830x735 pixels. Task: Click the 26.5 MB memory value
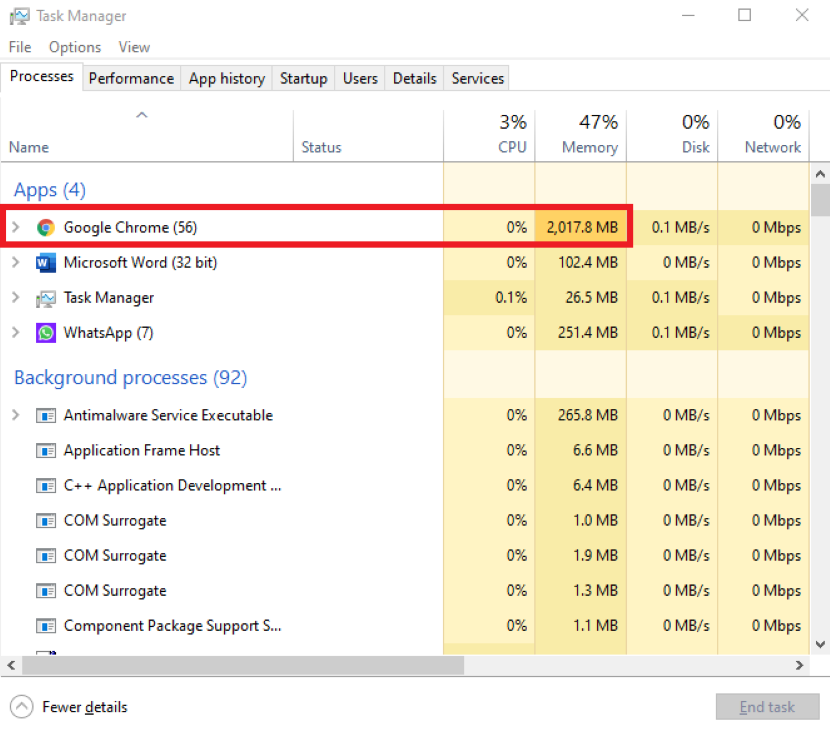[592, 298]
